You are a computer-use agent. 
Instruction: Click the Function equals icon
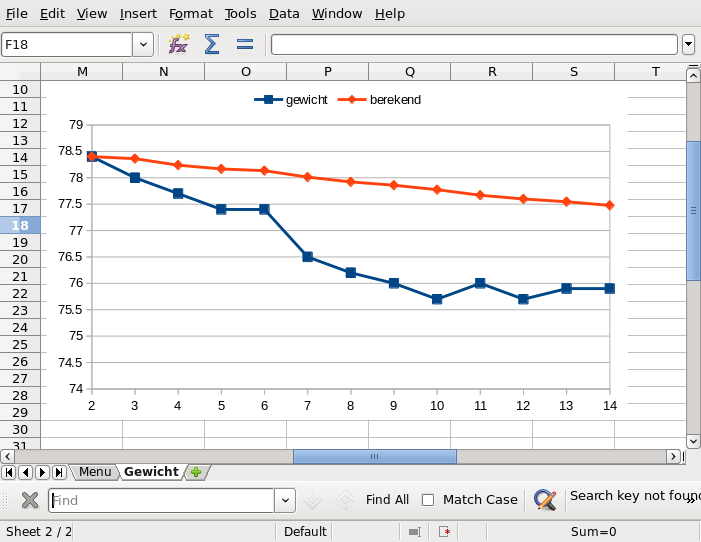click(244, 44)
